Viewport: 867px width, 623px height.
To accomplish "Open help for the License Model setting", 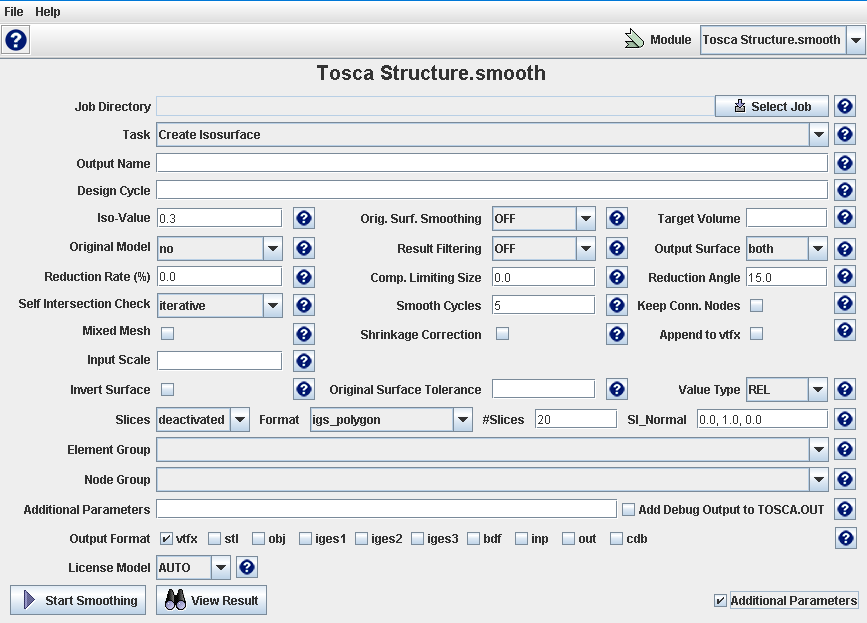I will click(x=247, y=568).
